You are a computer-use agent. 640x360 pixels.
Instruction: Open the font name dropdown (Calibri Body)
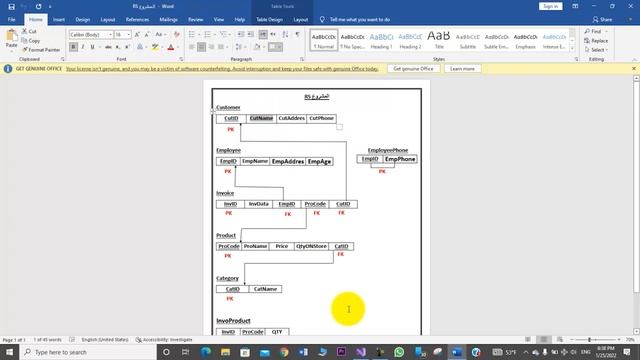111,35
